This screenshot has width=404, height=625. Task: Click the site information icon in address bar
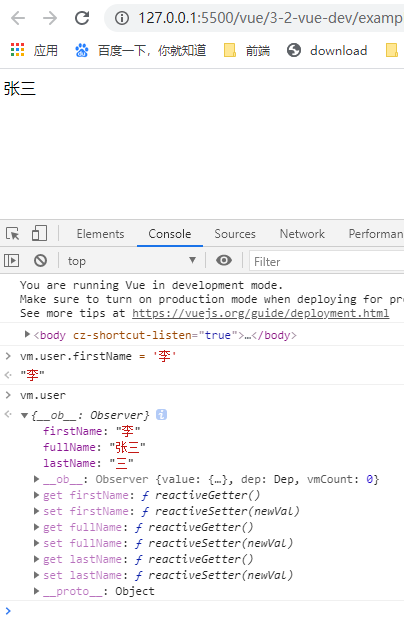pyautogui.click(x=122, y=18)
